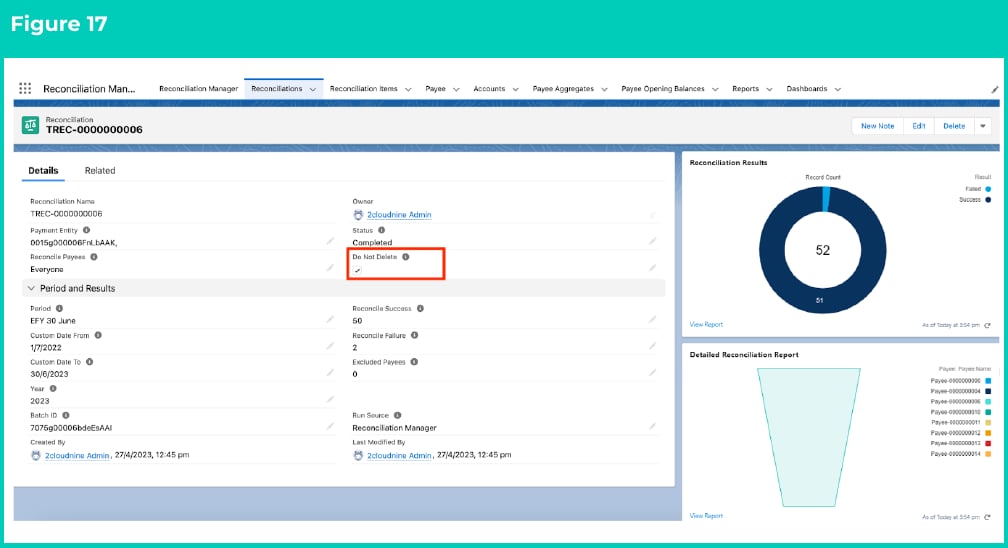Open View Report under Detailed Reconciliation Report
This screenshot has width=1008, height=548.
point(706,516)
